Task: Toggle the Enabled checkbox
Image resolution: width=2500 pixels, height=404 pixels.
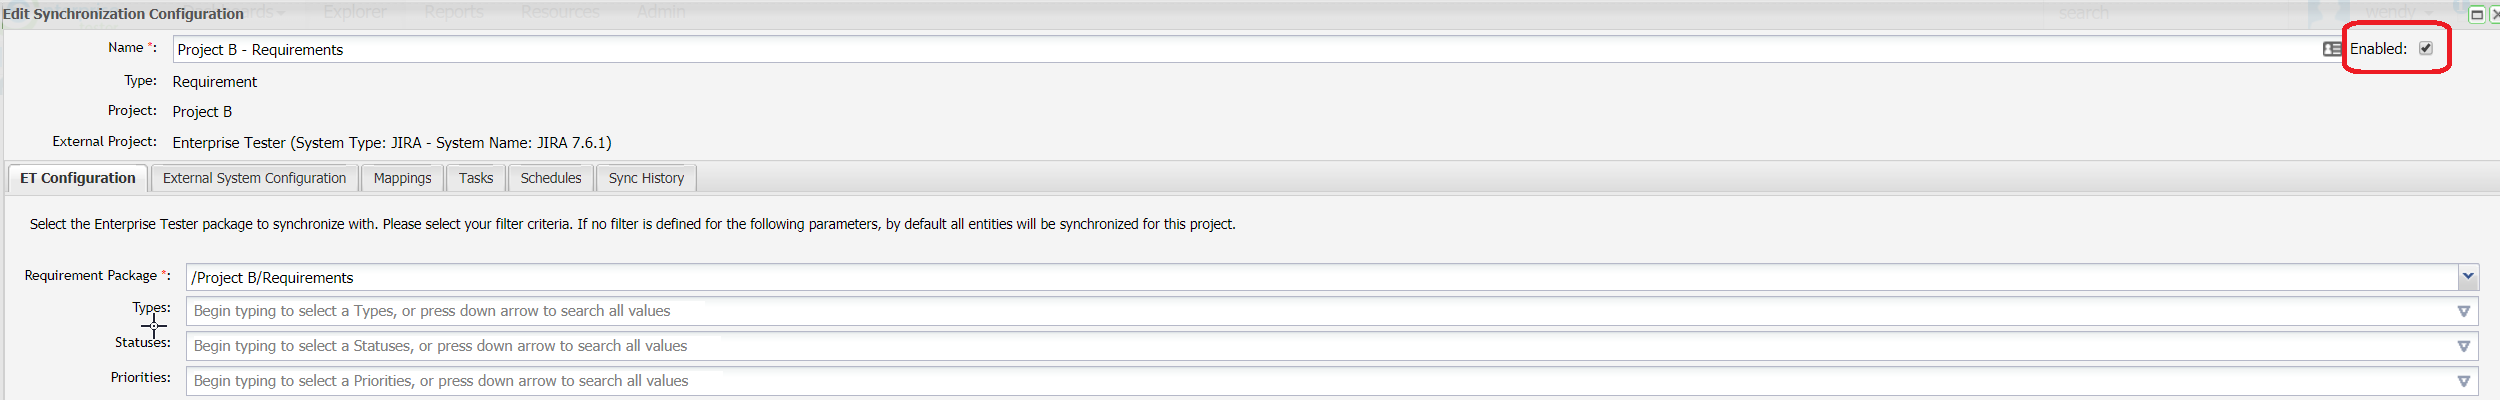Action: (x=2425, y=48)
